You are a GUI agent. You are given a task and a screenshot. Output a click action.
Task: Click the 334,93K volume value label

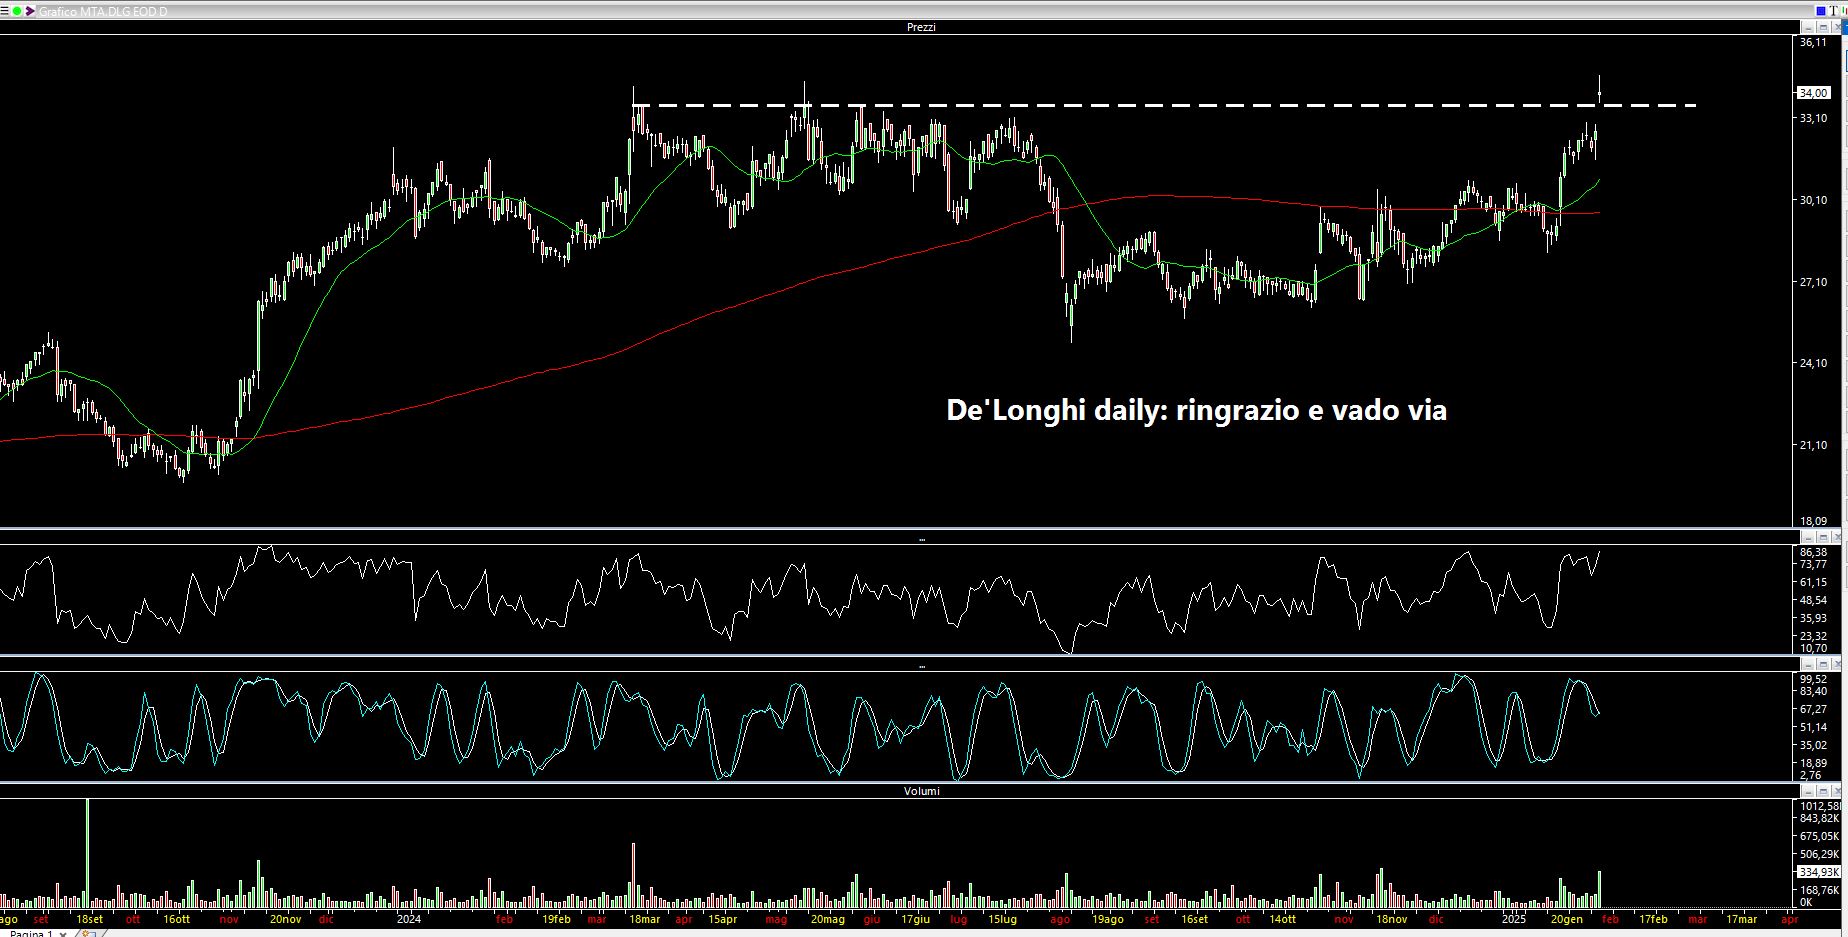click(1819, 872)
